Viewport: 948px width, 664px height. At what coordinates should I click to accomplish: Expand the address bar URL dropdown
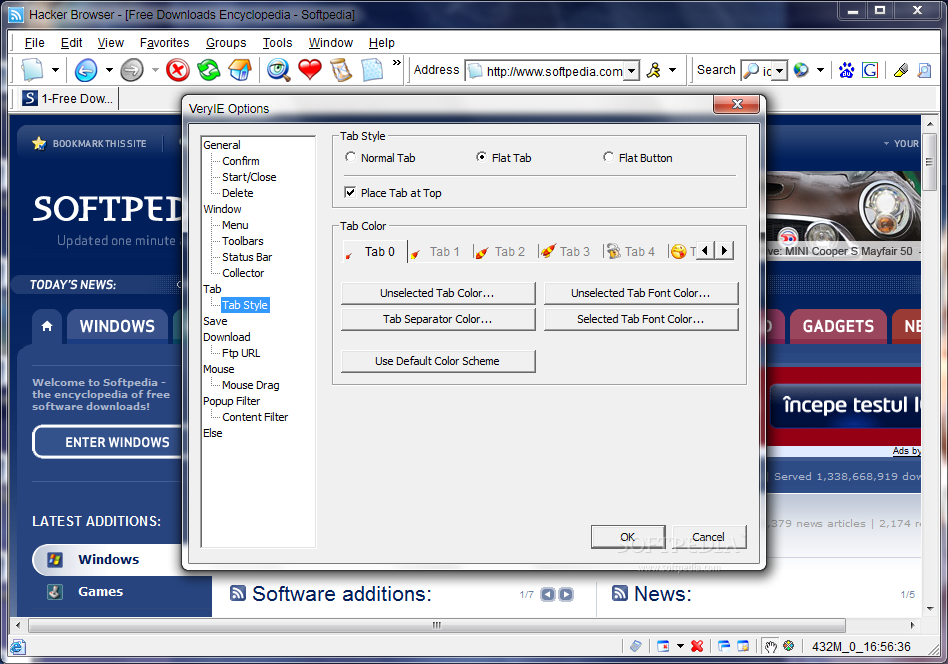click(x=631, y=71)
